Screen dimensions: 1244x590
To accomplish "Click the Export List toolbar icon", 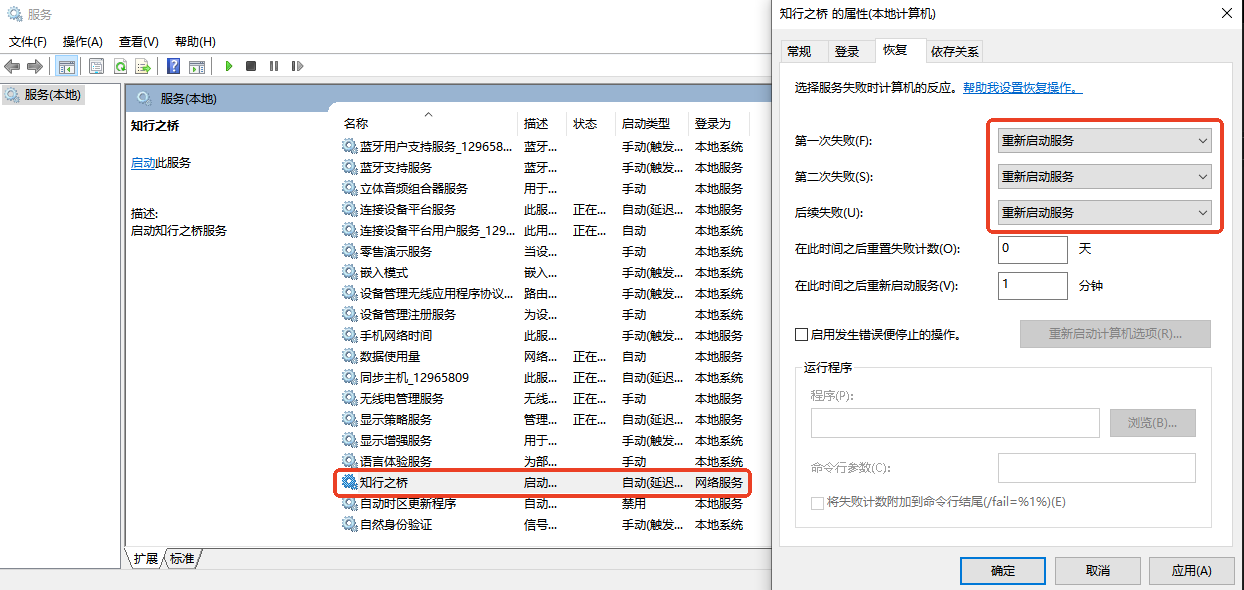I will click(143, 66).
